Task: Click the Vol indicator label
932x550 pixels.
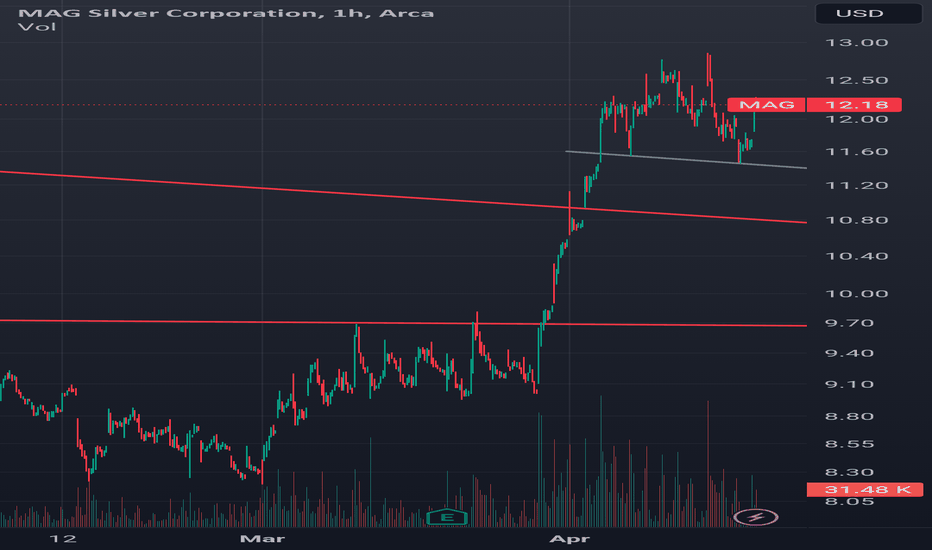Action: 37,27
